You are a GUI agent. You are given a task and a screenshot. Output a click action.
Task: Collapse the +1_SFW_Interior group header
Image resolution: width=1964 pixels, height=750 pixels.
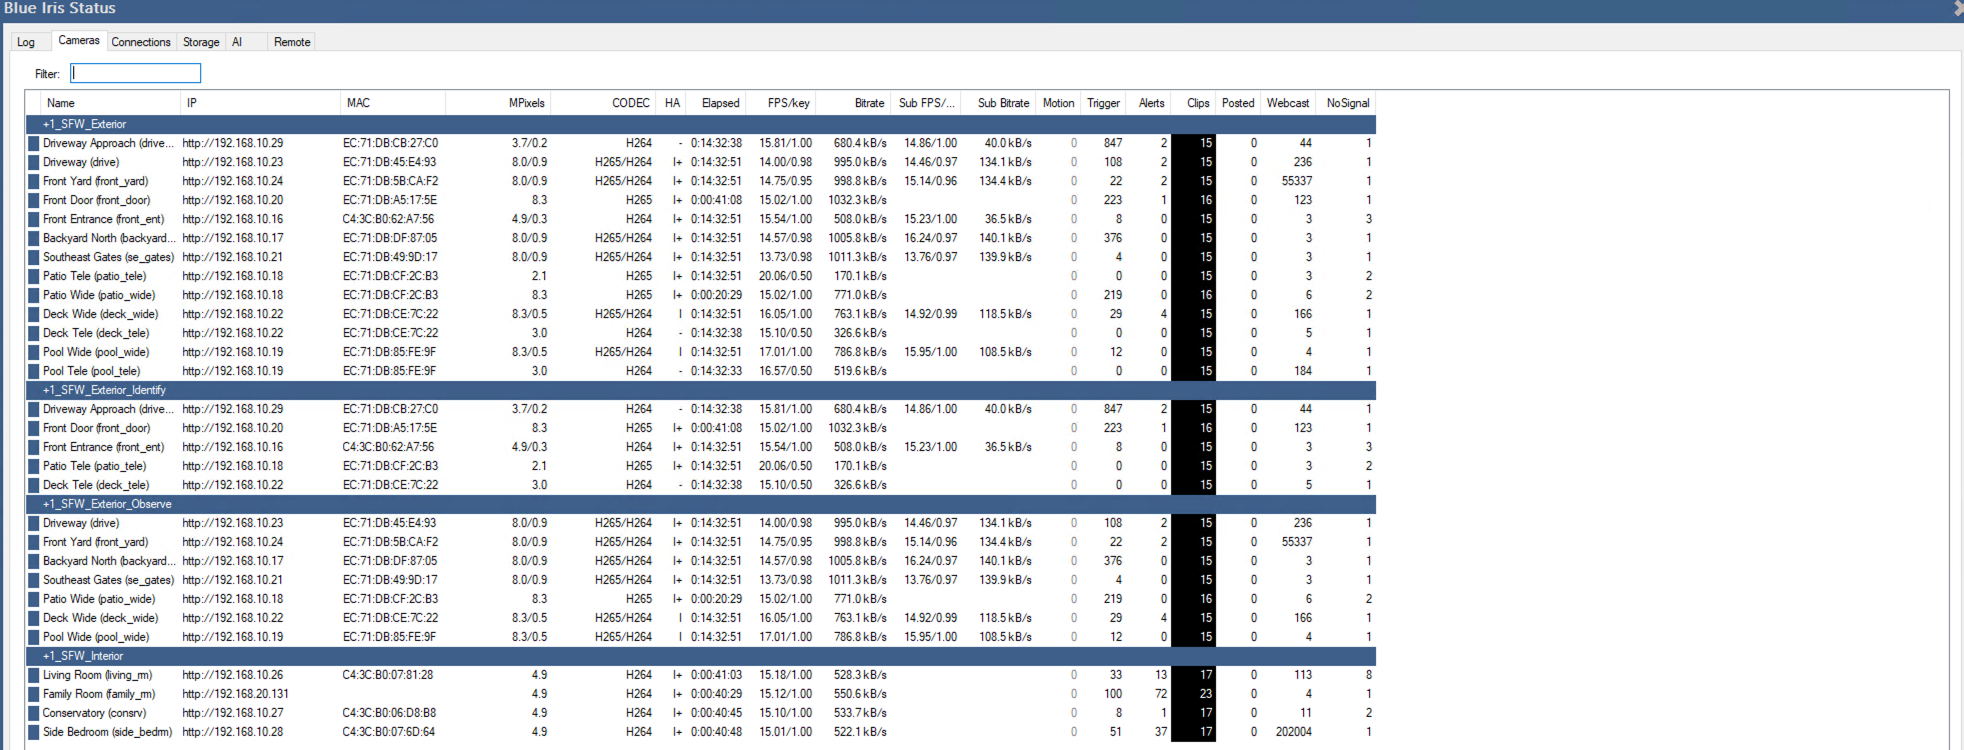(x=700, y=656)
